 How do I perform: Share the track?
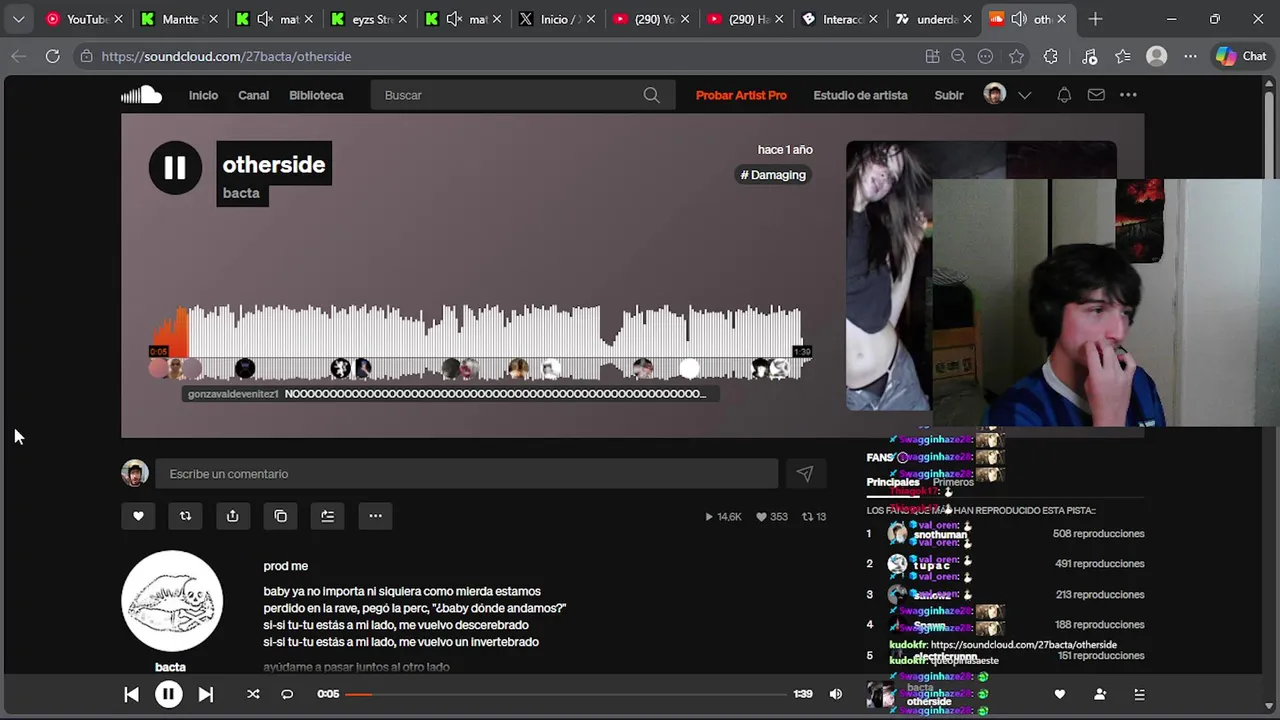click(x=233, y=516)
